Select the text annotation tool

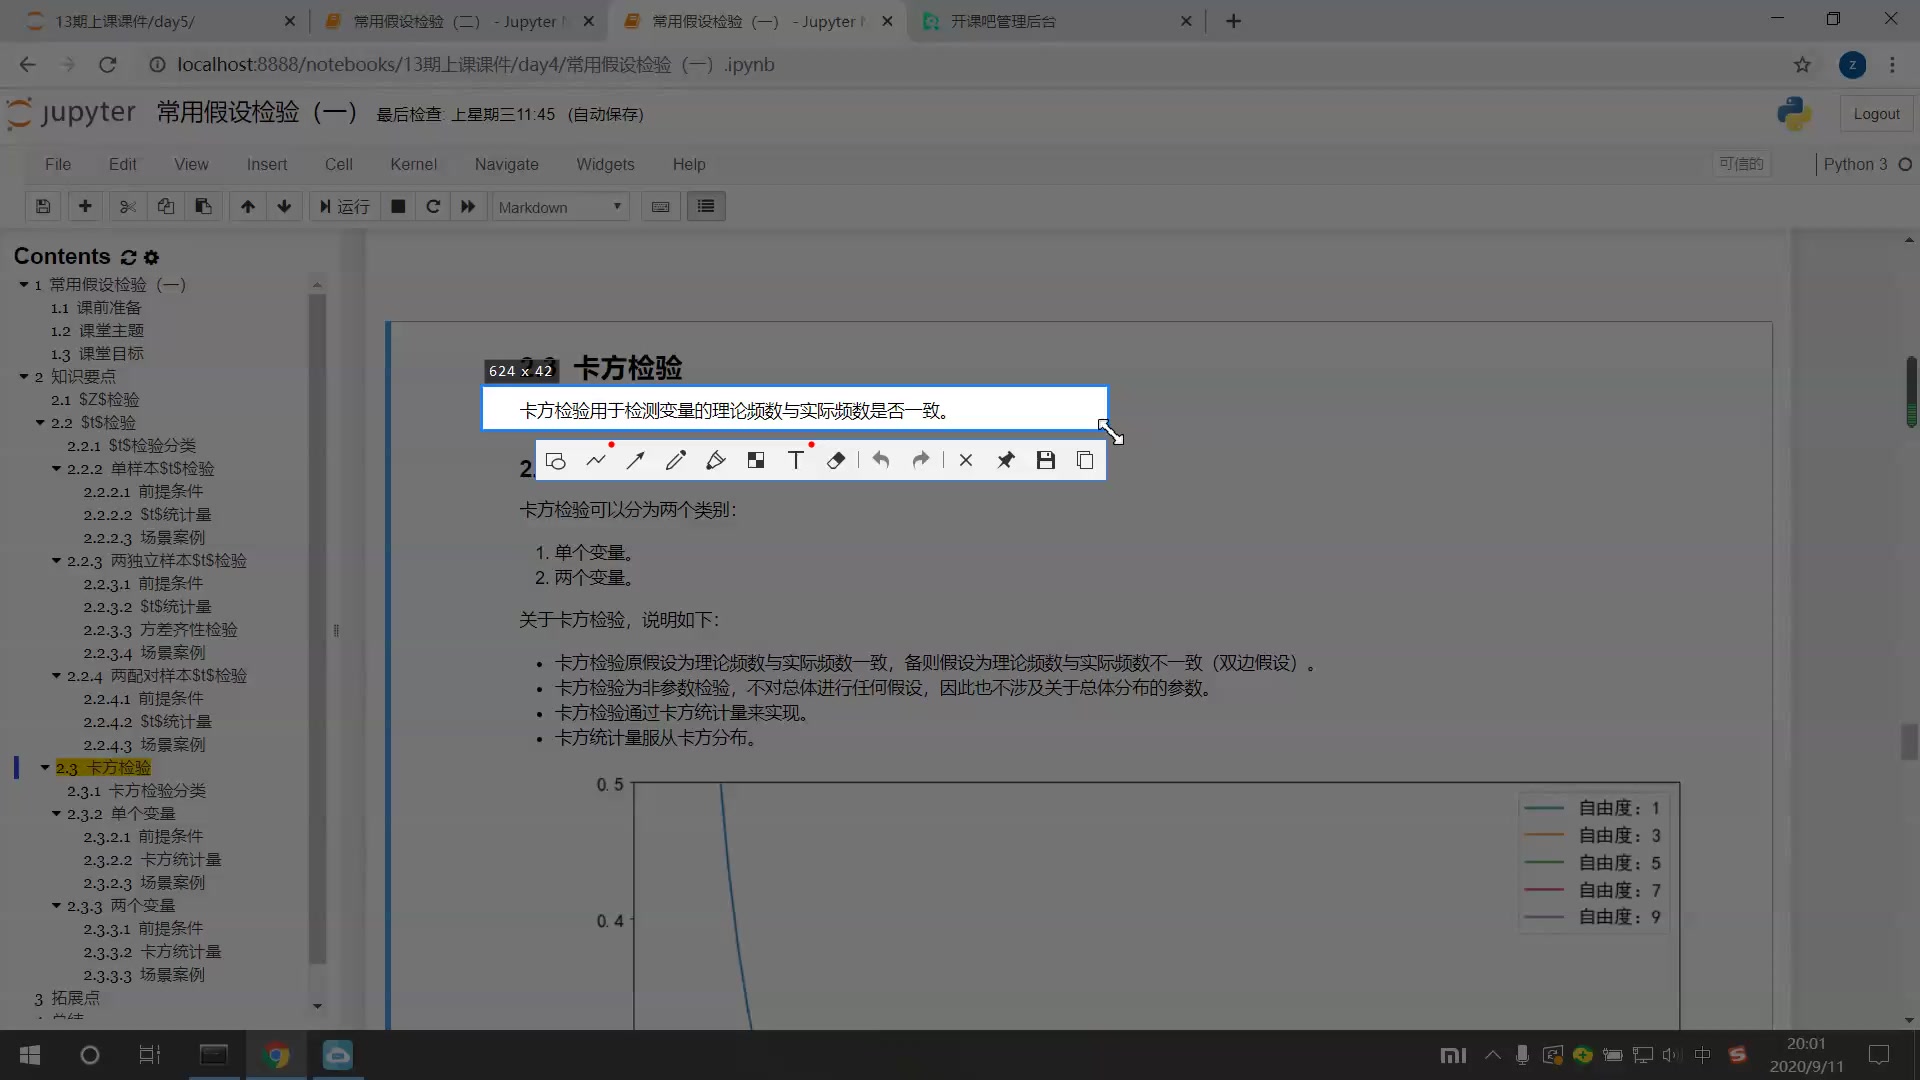click(796, 461)
